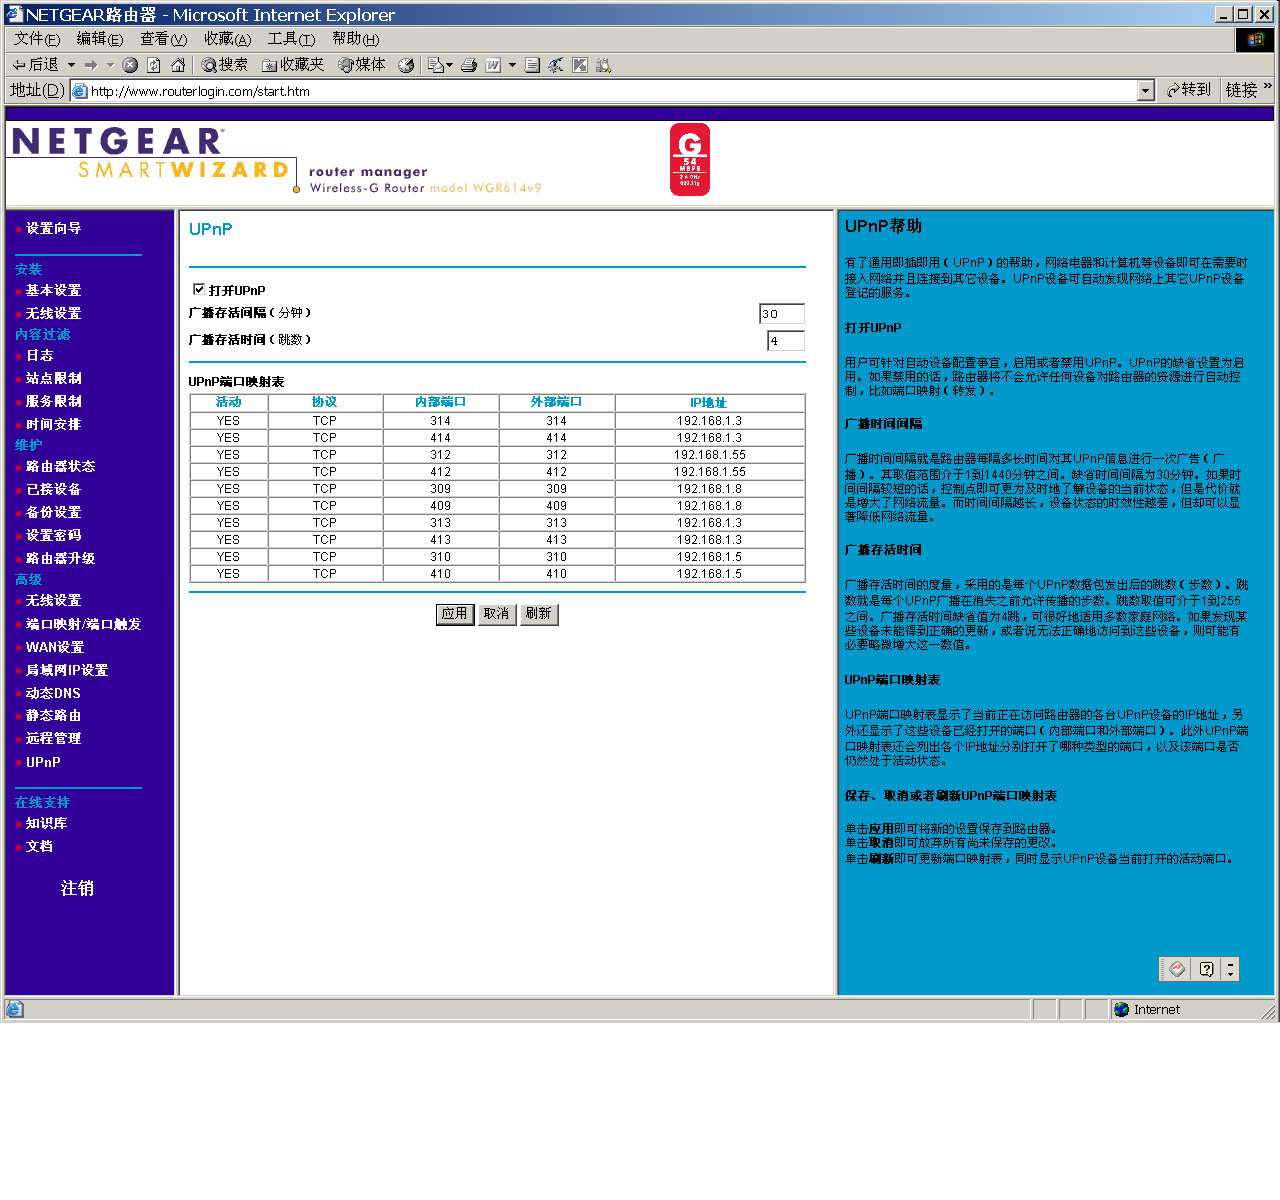This screenshot has width=1280, height=1200.
Task: Open the 工具 menu
Action: [x=290, y=39]
